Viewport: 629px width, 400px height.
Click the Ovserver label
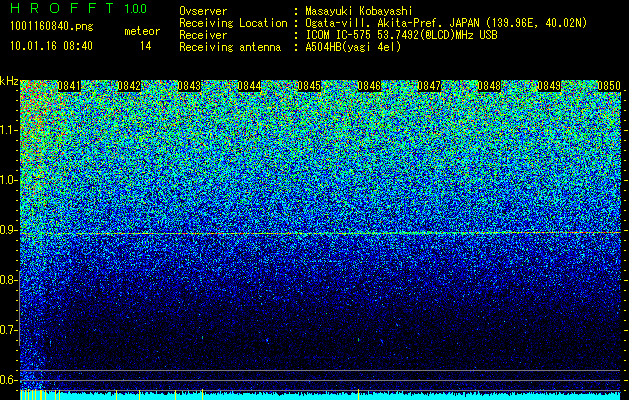(x=203, y=11)
